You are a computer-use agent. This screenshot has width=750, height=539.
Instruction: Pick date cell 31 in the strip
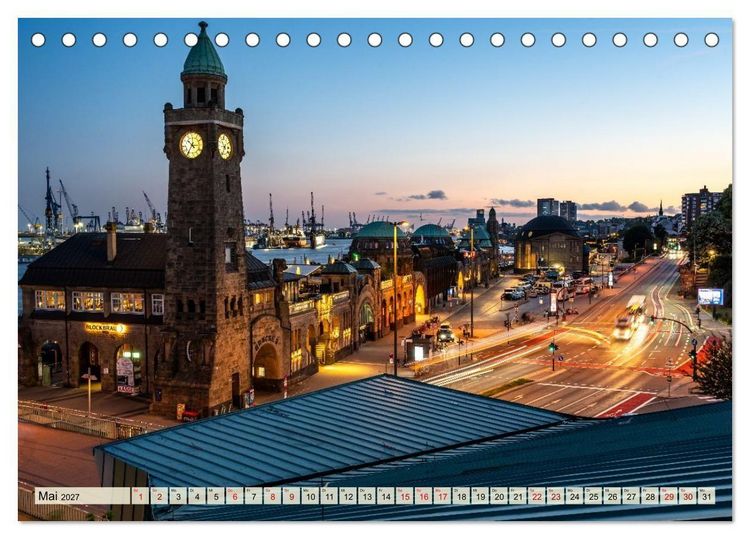[x=707, y=496]
